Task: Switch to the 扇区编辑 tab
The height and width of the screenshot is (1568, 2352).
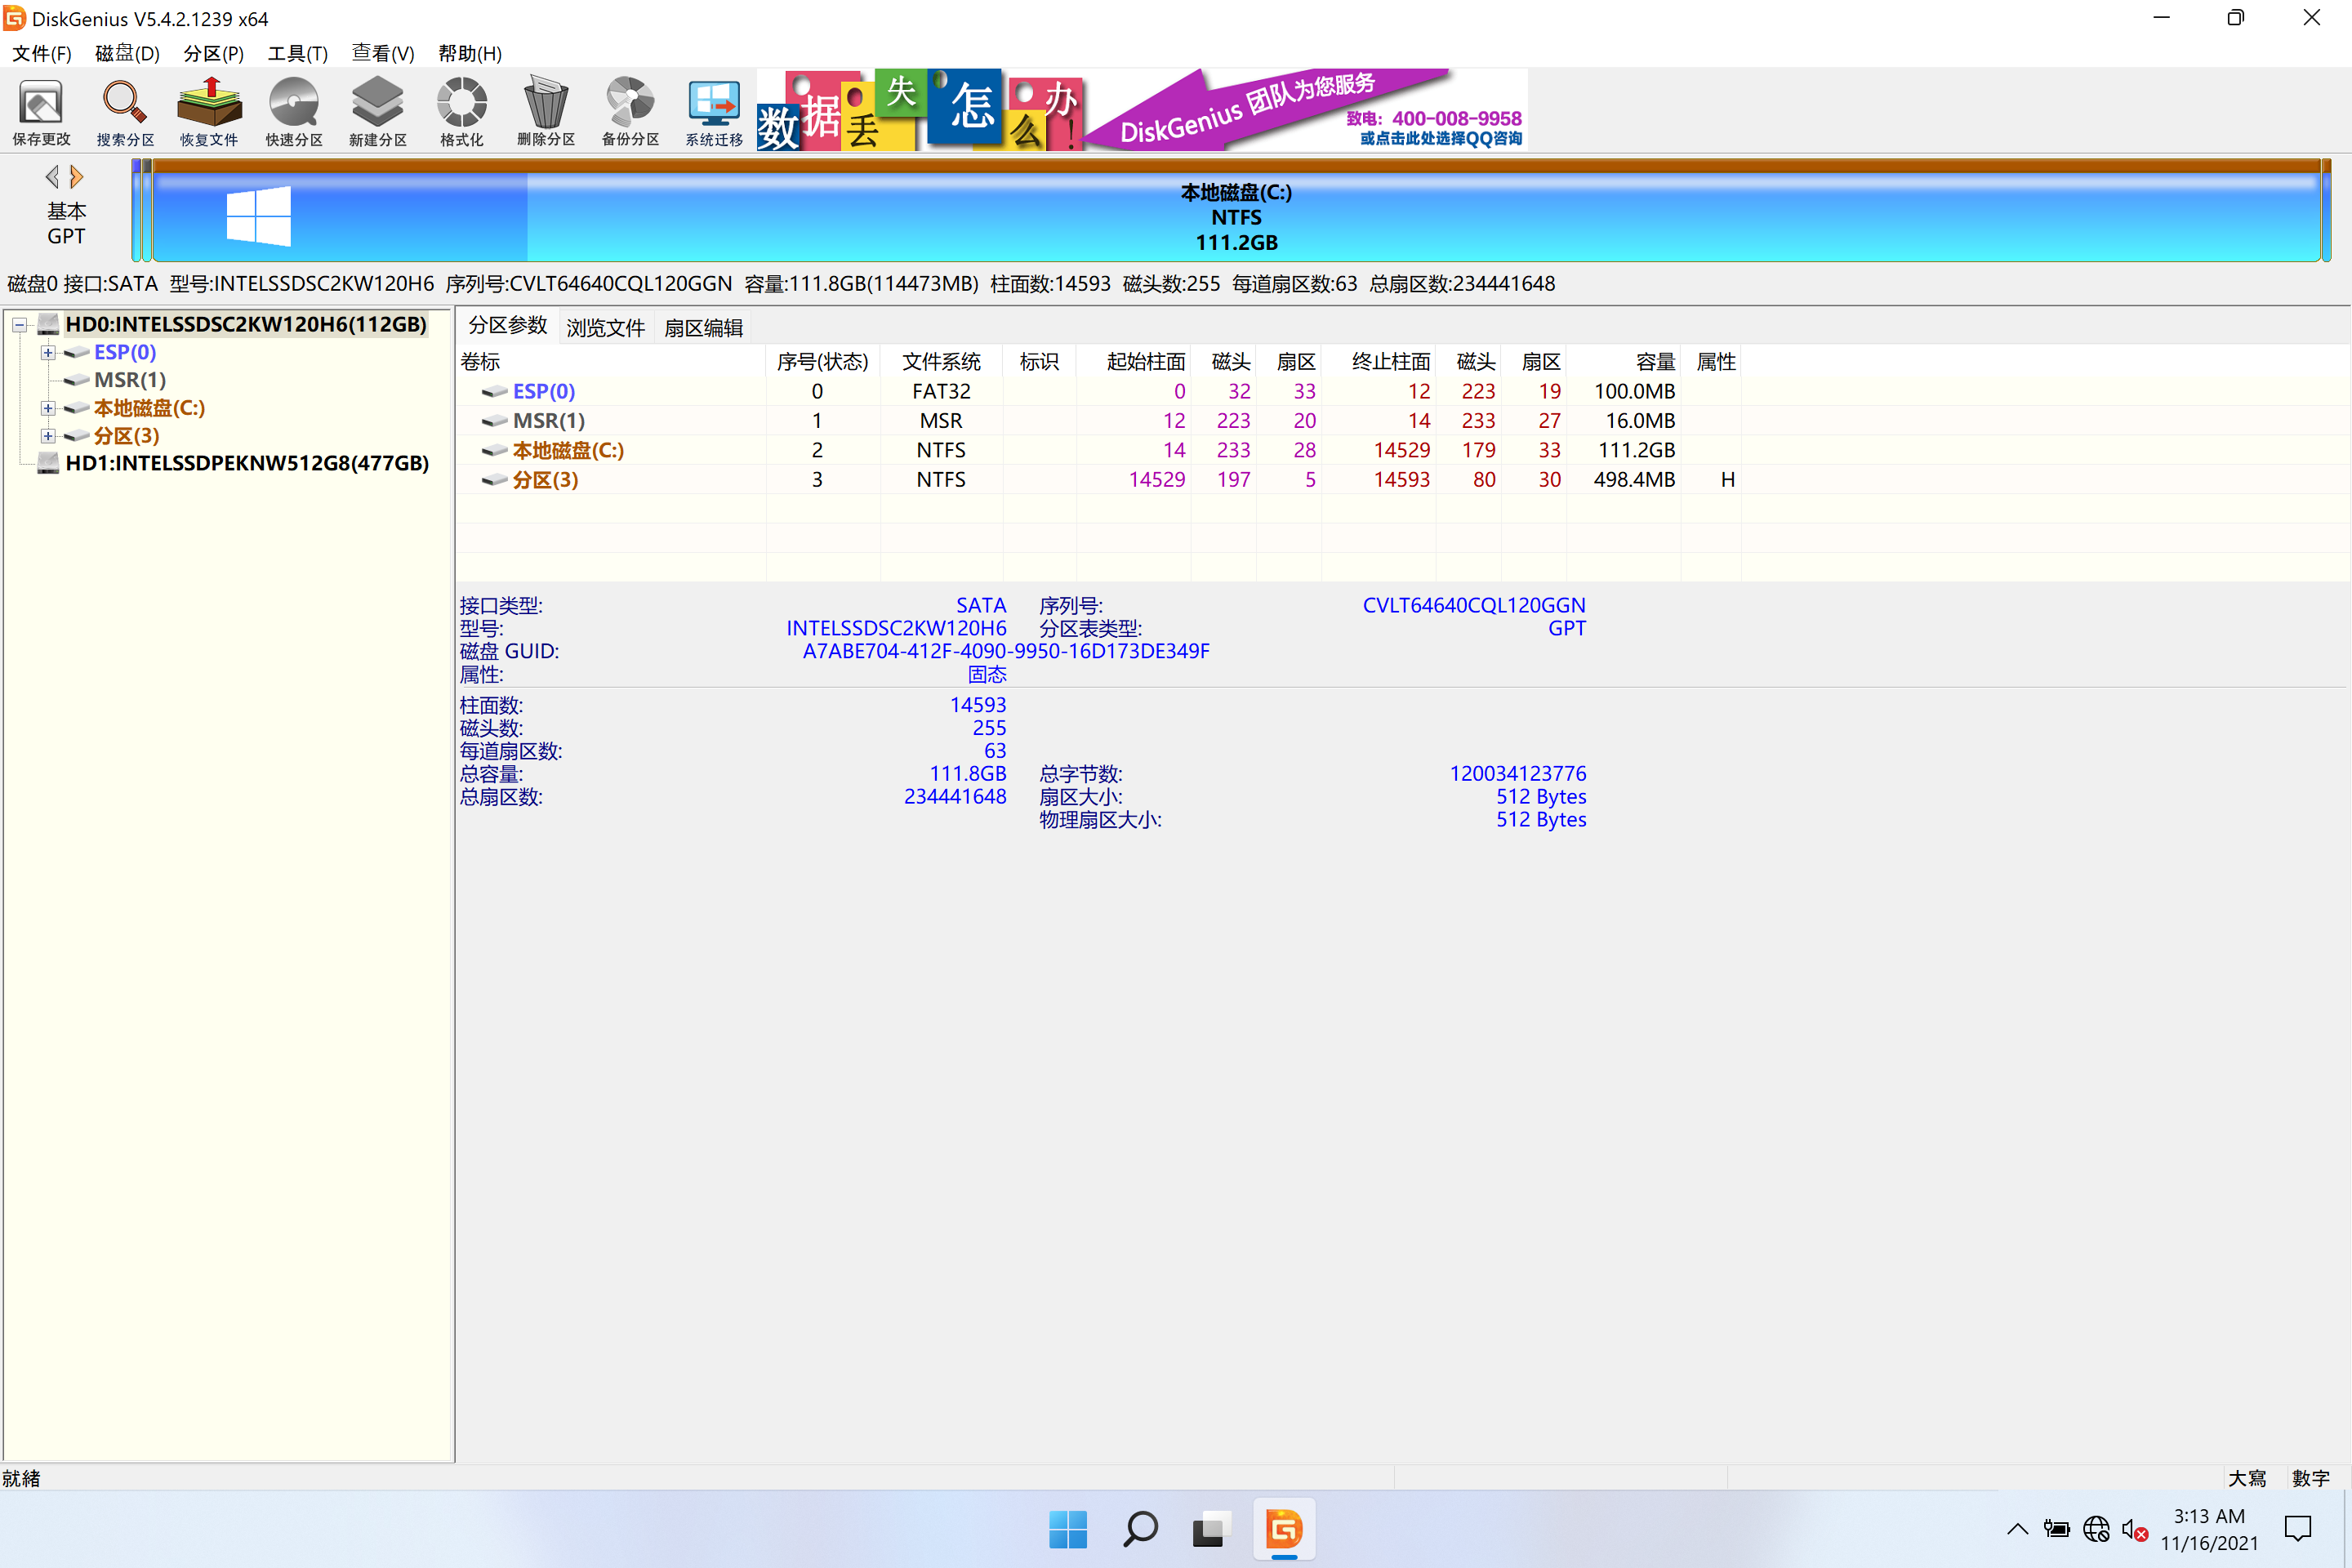Action: click(x=703, y=328)
